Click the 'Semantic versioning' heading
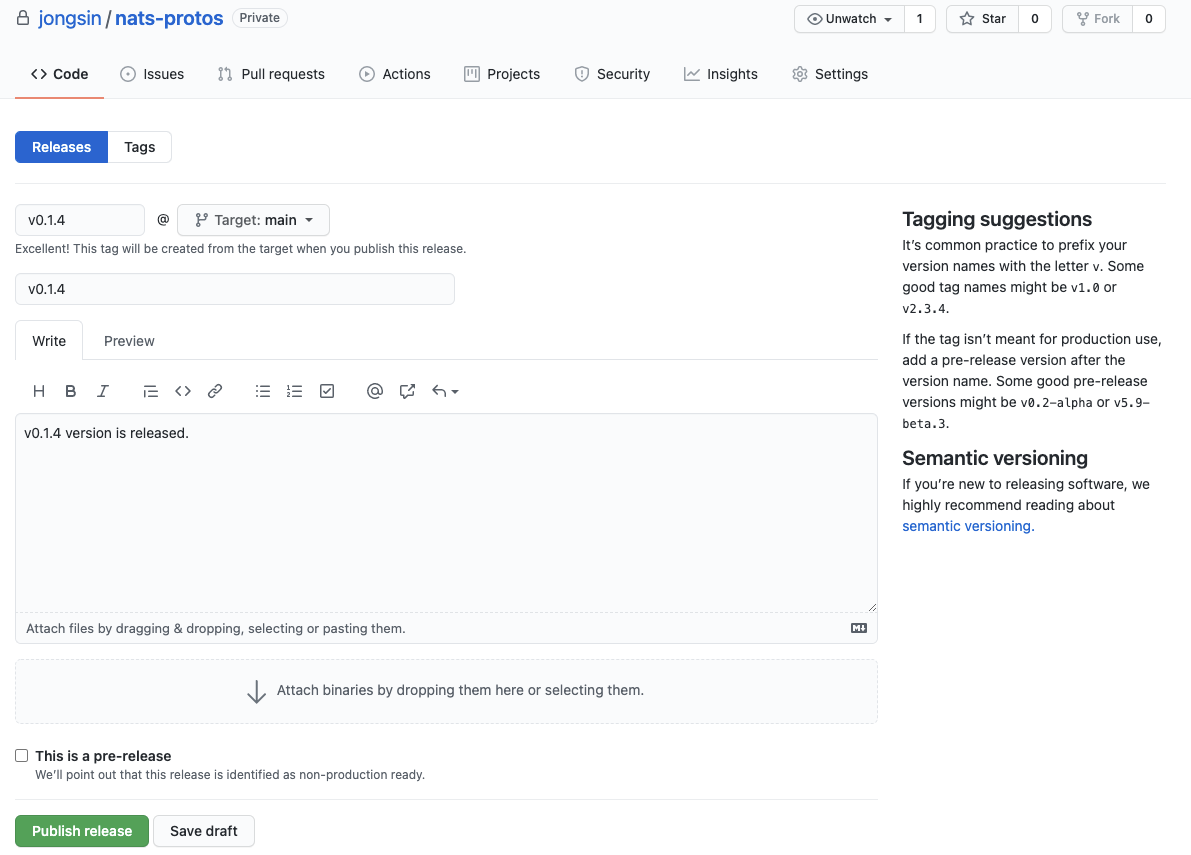1191x855 pixels. pos(995,459)
